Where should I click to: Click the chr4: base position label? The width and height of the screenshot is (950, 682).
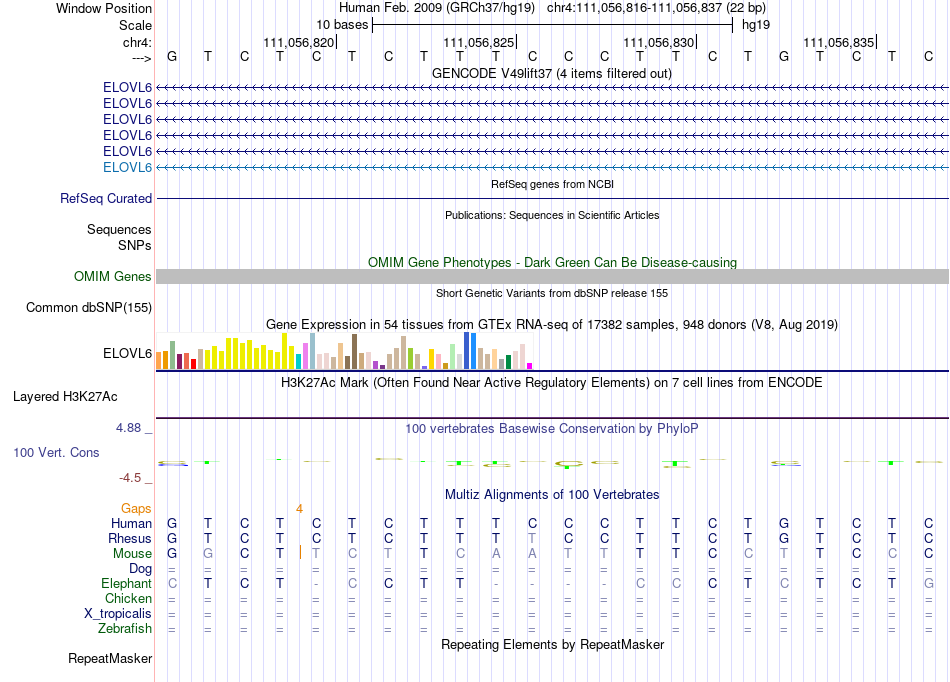click(x=137, y=42)
